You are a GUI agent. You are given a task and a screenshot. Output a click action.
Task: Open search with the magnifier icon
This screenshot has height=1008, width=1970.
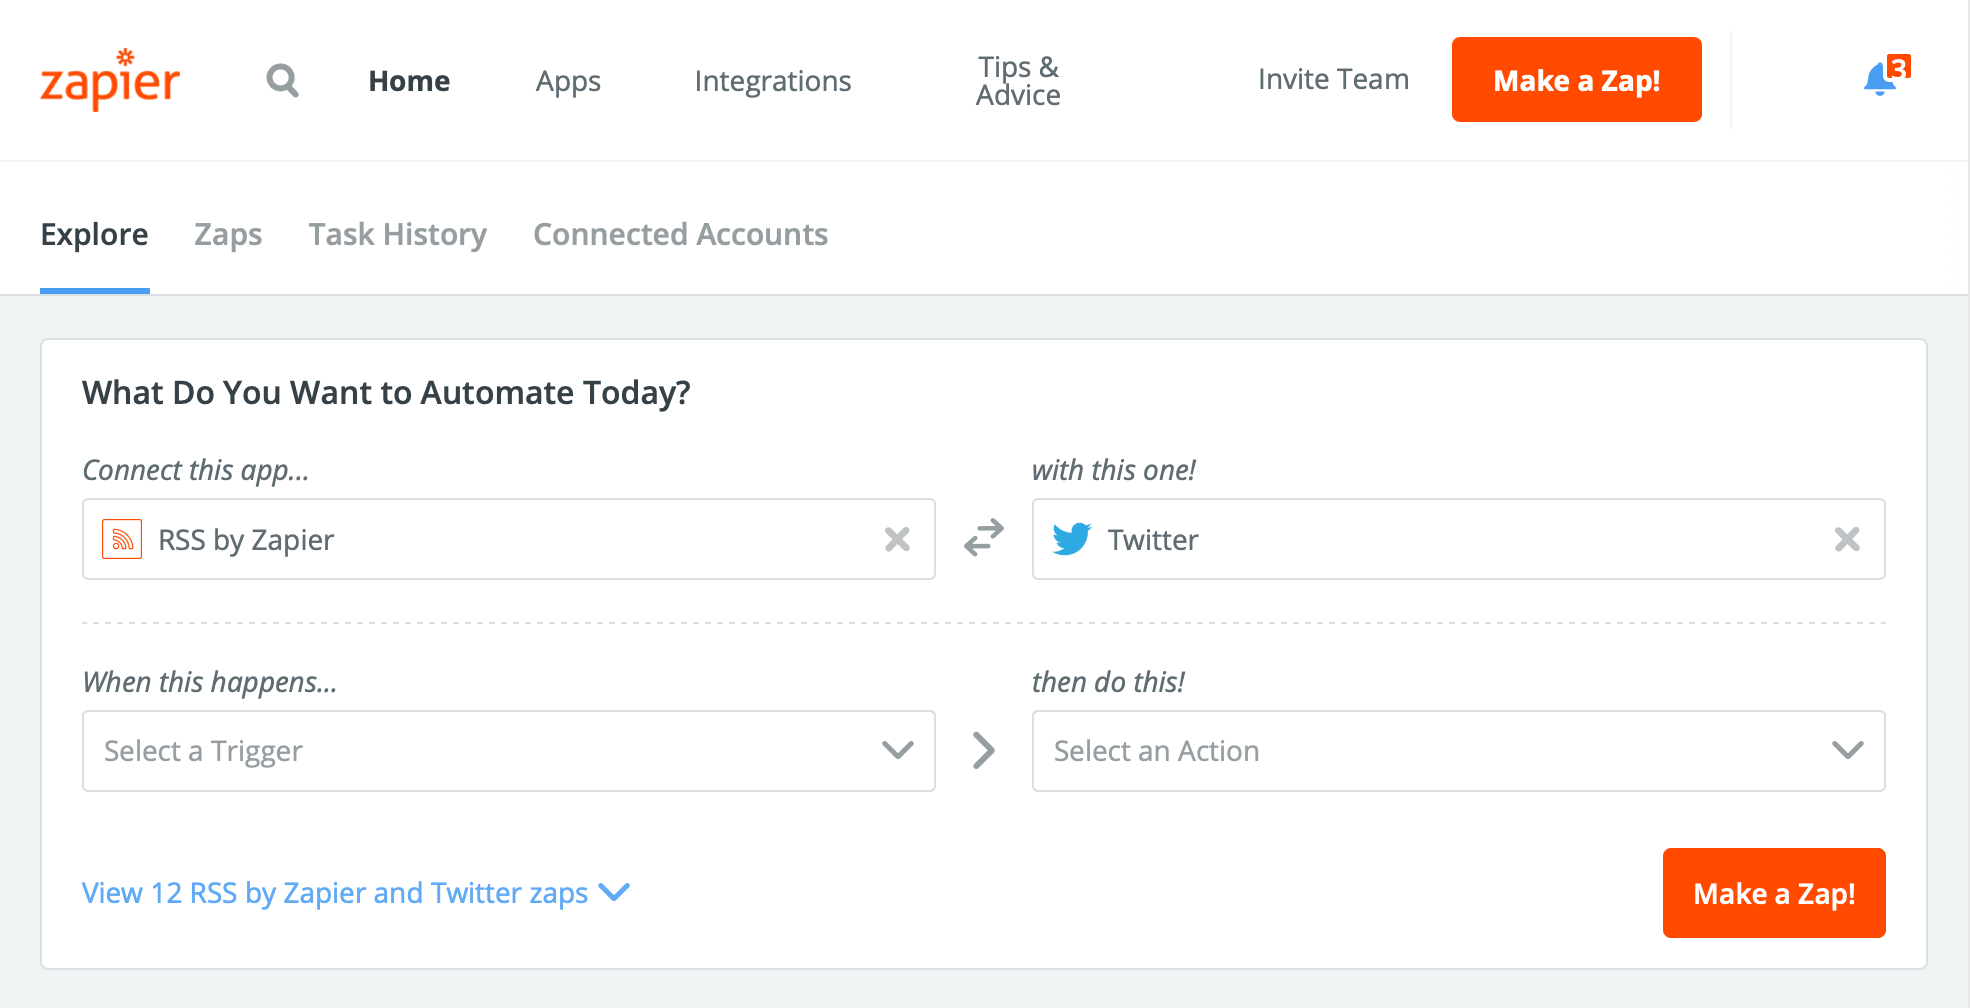[283, 80]
